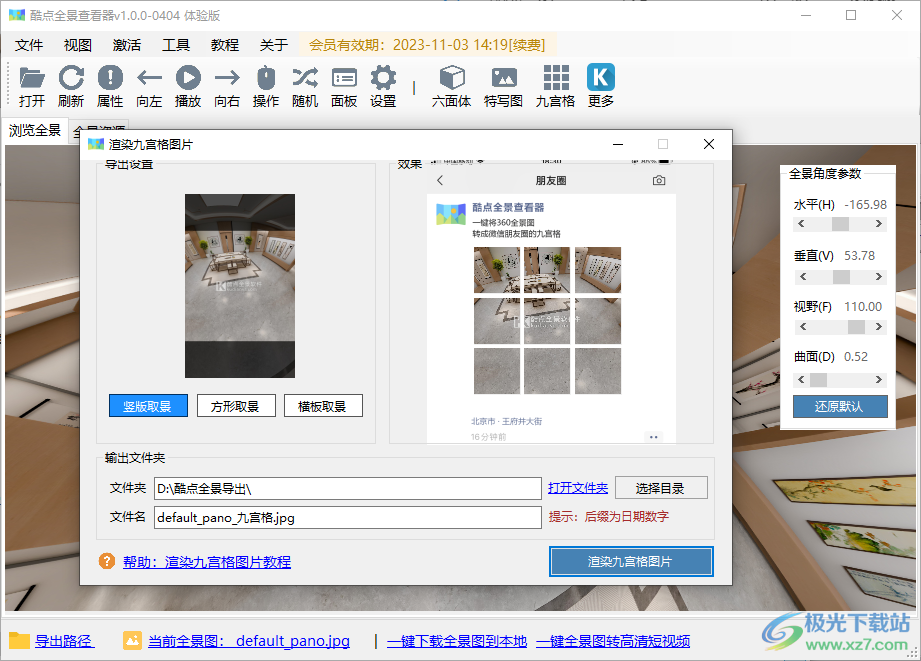Open the 帮助: 渲染九宫格图片教程 link

coord(207,562)
